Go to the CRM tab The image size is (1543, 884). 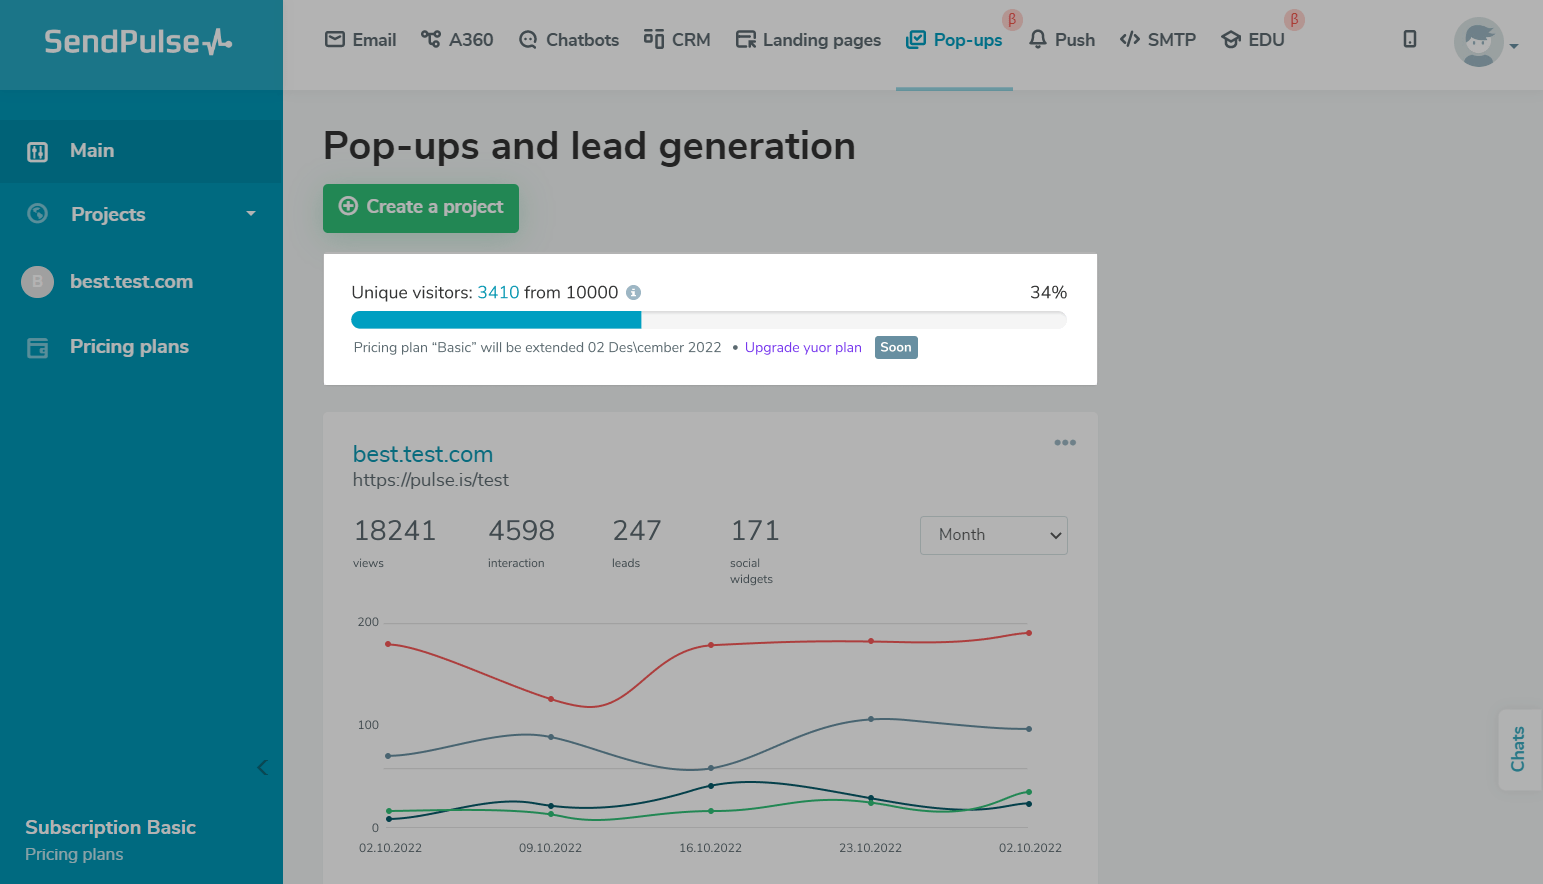[x=677, y=40]
